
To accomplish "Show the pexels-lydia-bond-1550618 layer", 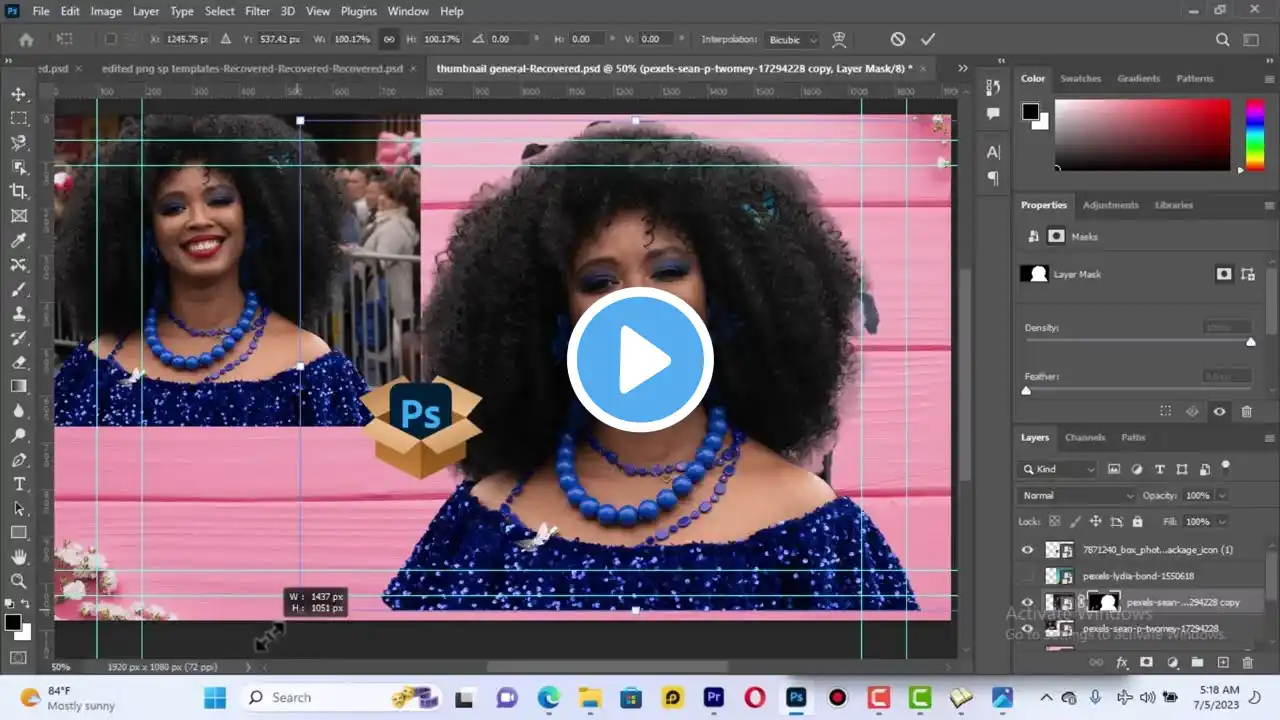I will coord(1027,576).
